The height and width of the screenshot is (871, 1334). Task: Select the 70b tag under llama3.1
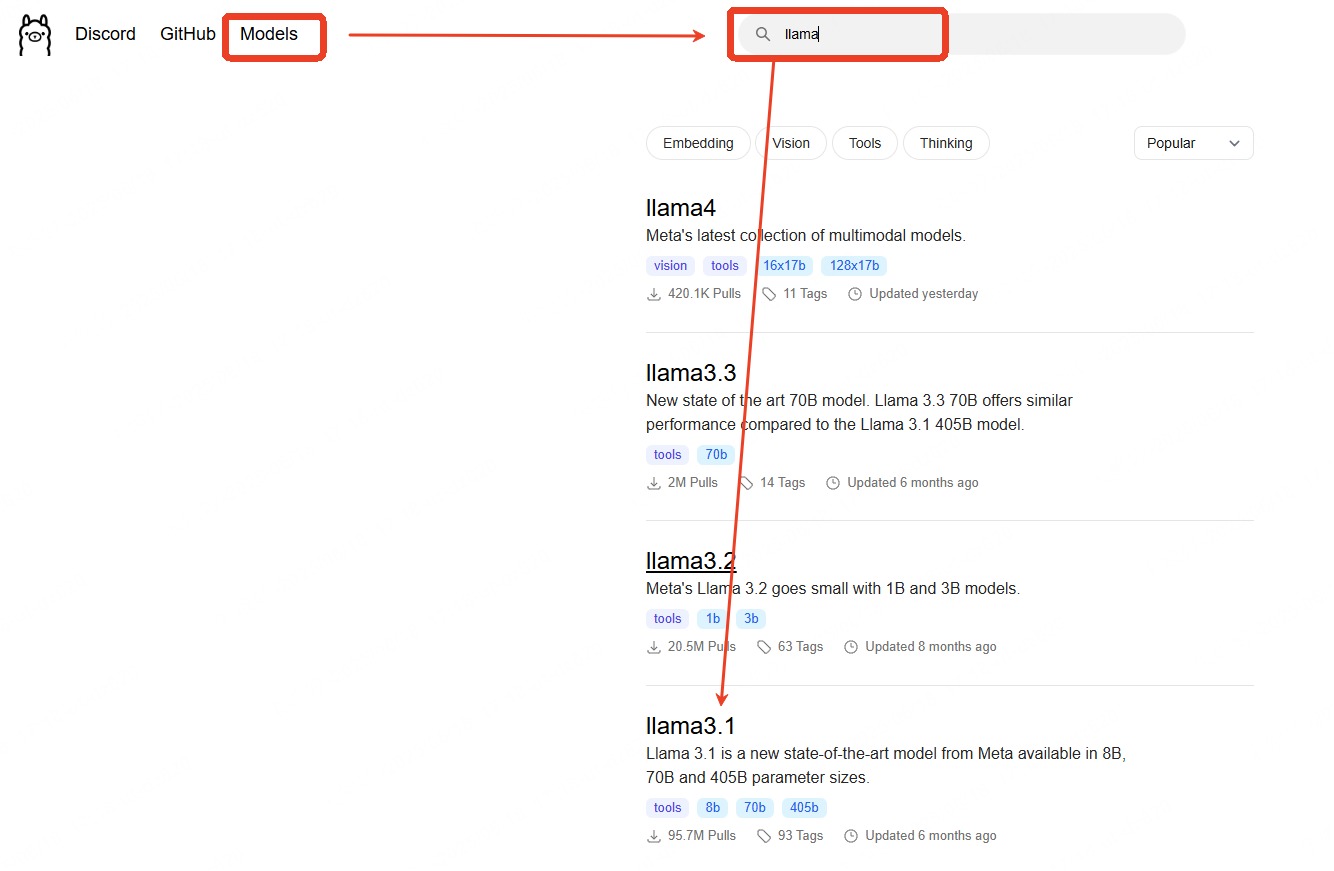pyautogui.click(x=755, y=808)
